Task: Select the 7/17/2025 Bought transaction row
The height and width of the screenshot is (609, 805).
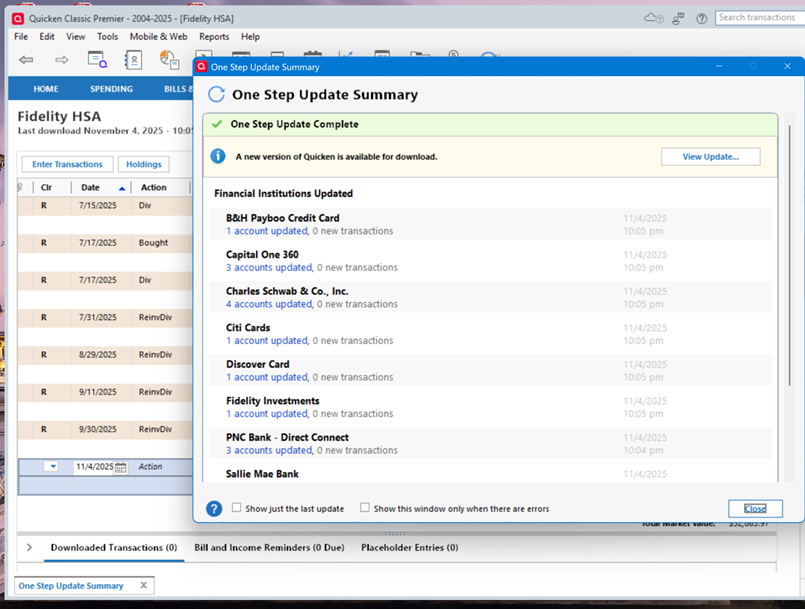Action: click(105, 243)
